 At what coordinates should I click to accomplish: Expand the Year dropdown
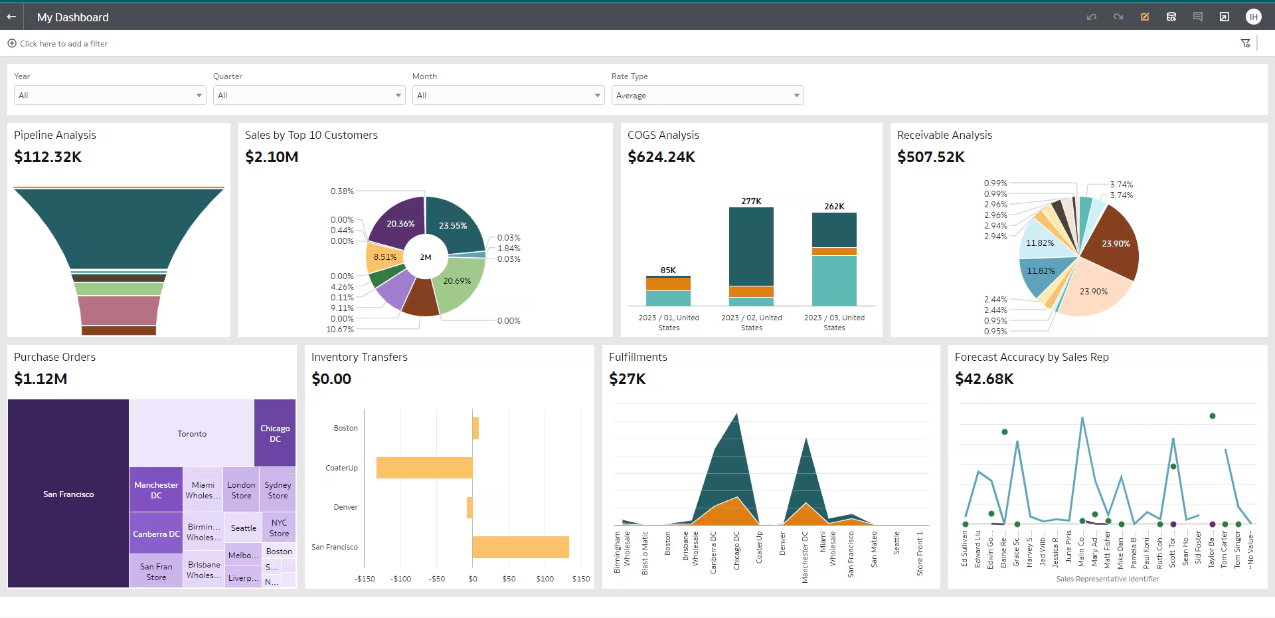110,95
